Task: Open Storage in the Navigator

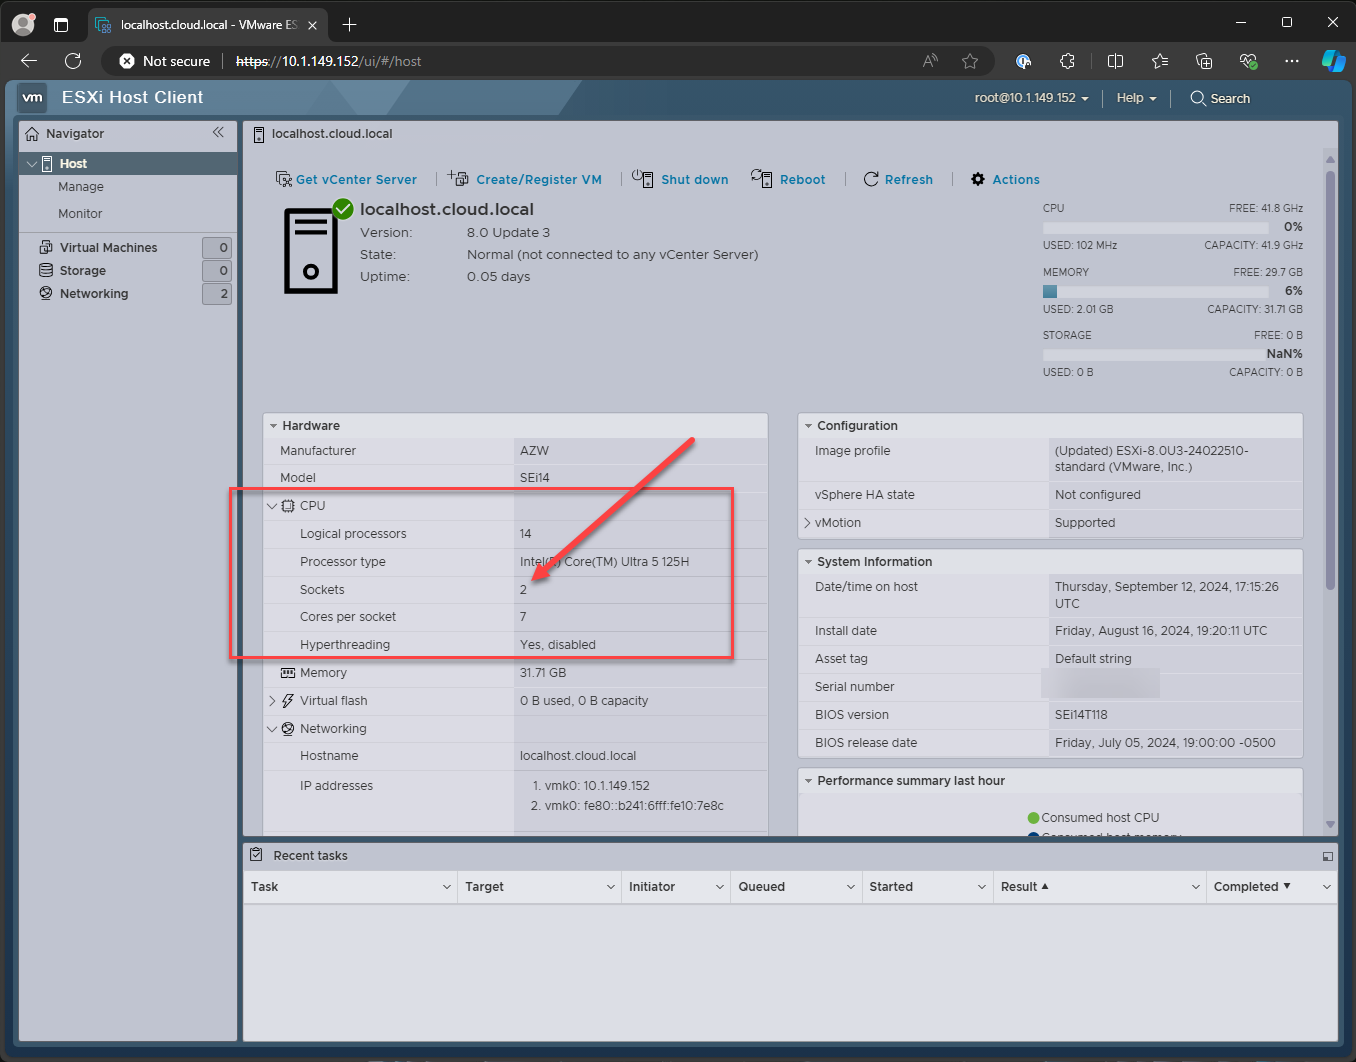Action: (82, 270)
